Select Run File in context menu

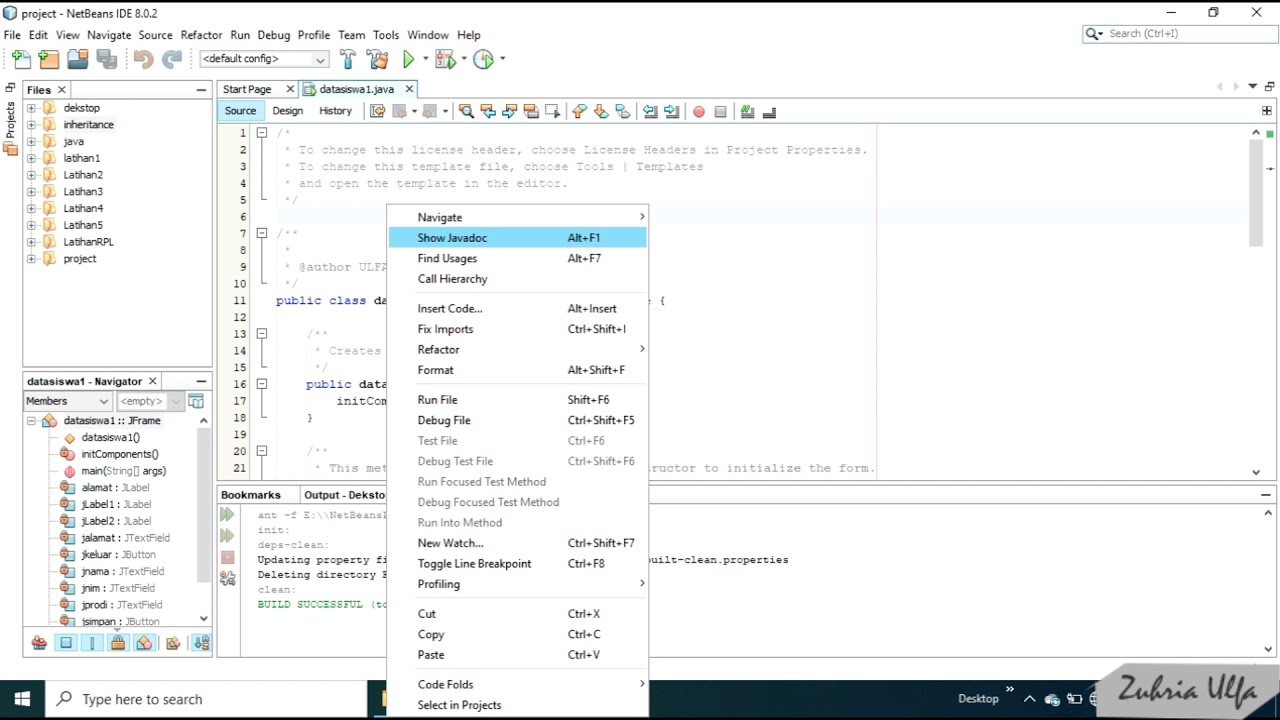pyautogui.click(x=518, y=400)
